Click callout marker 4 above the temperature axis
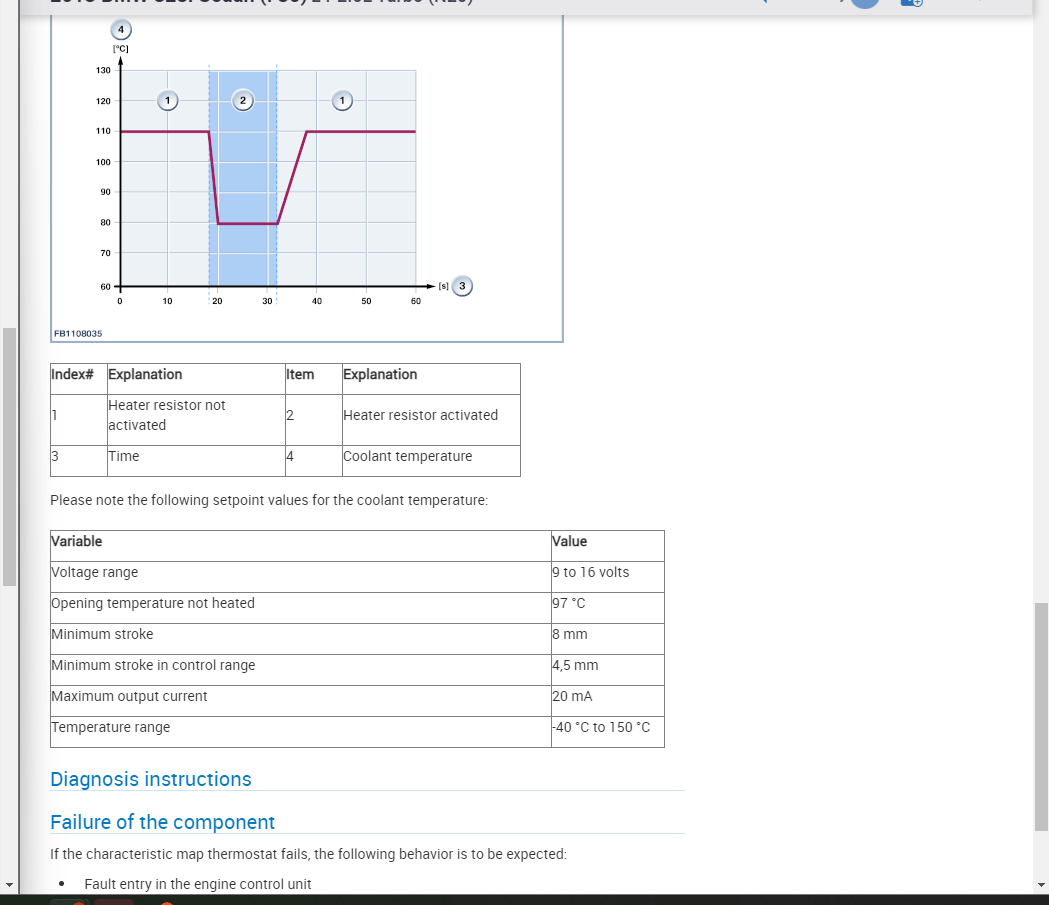1049x905 pixels. 121,29
